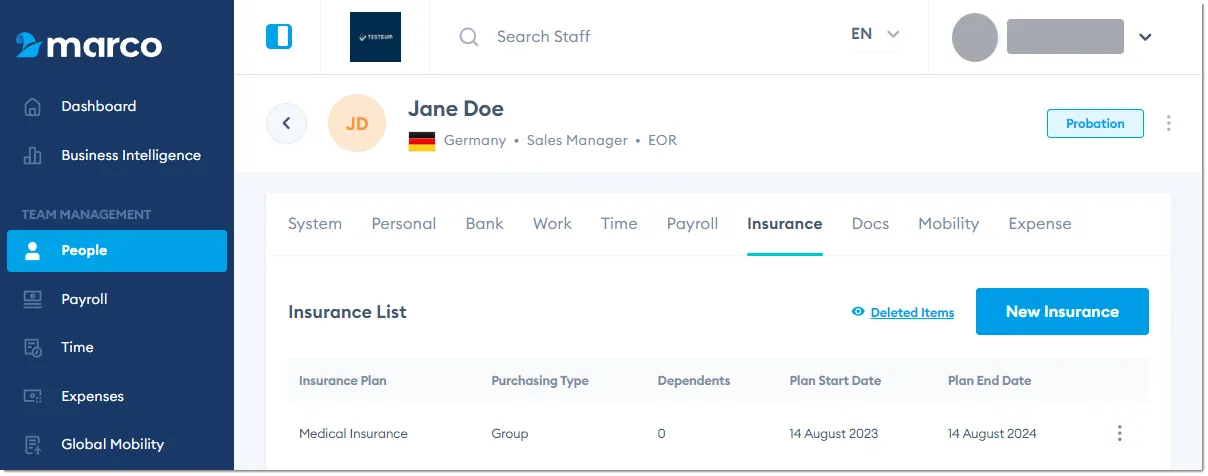The height and width of the screenshot is (476, 1208).
Task: Click the Business Intelligence chart icon
Action: [x=33, y=155]
